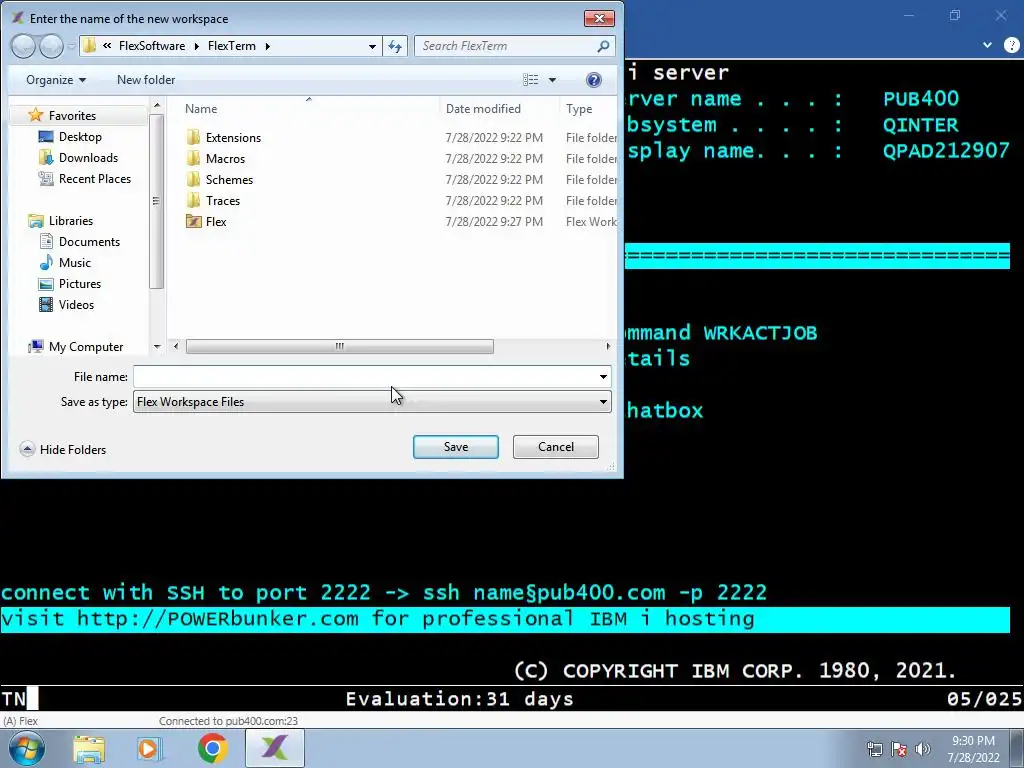Click the '(A) Flex' status bar label
The width and height of the screenshot is (1024, 768).
pyautogui.click(x=20, y=721)
